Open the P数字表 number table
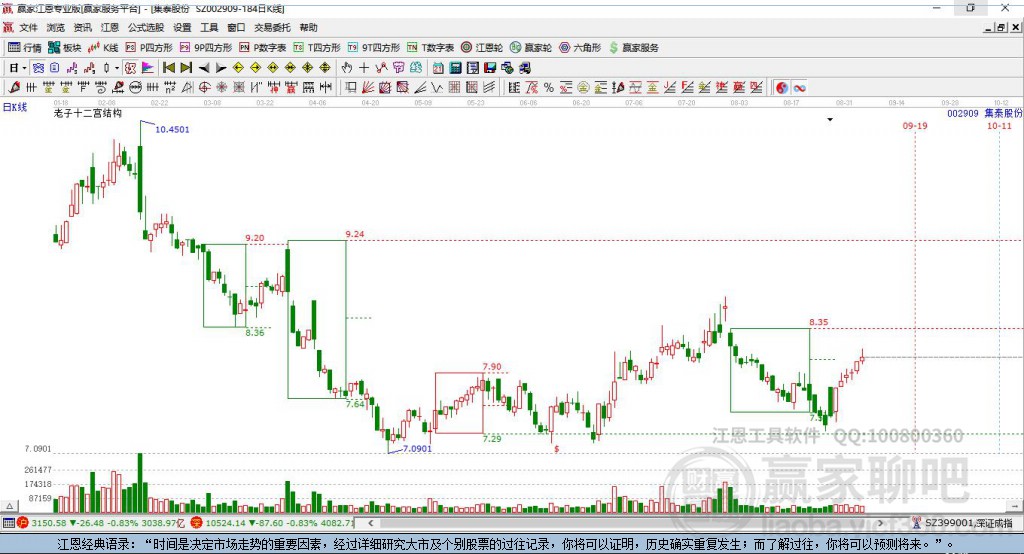 [x=263, y=48]
